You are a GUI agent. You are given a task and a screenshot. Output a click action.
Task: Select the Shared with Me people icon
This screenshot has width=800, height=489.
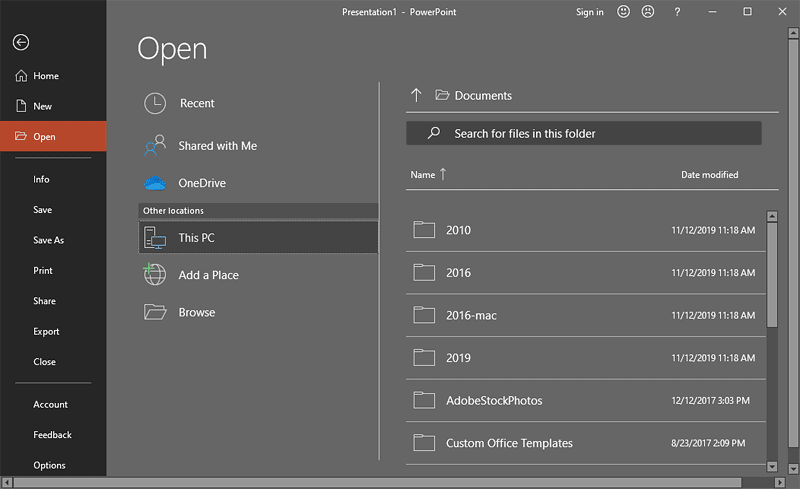click(x=155, y=146)
